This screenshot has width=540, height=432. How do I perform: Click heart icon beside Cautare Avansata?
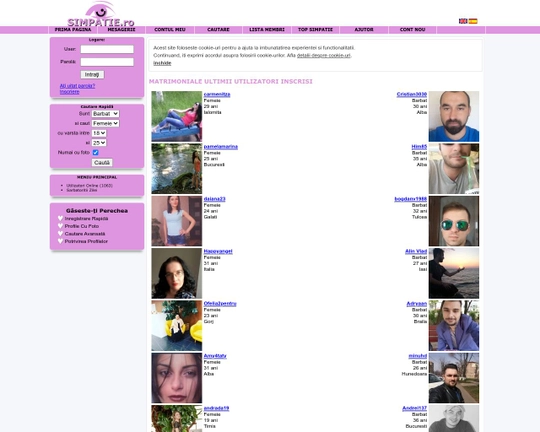[x=60, y=234]
